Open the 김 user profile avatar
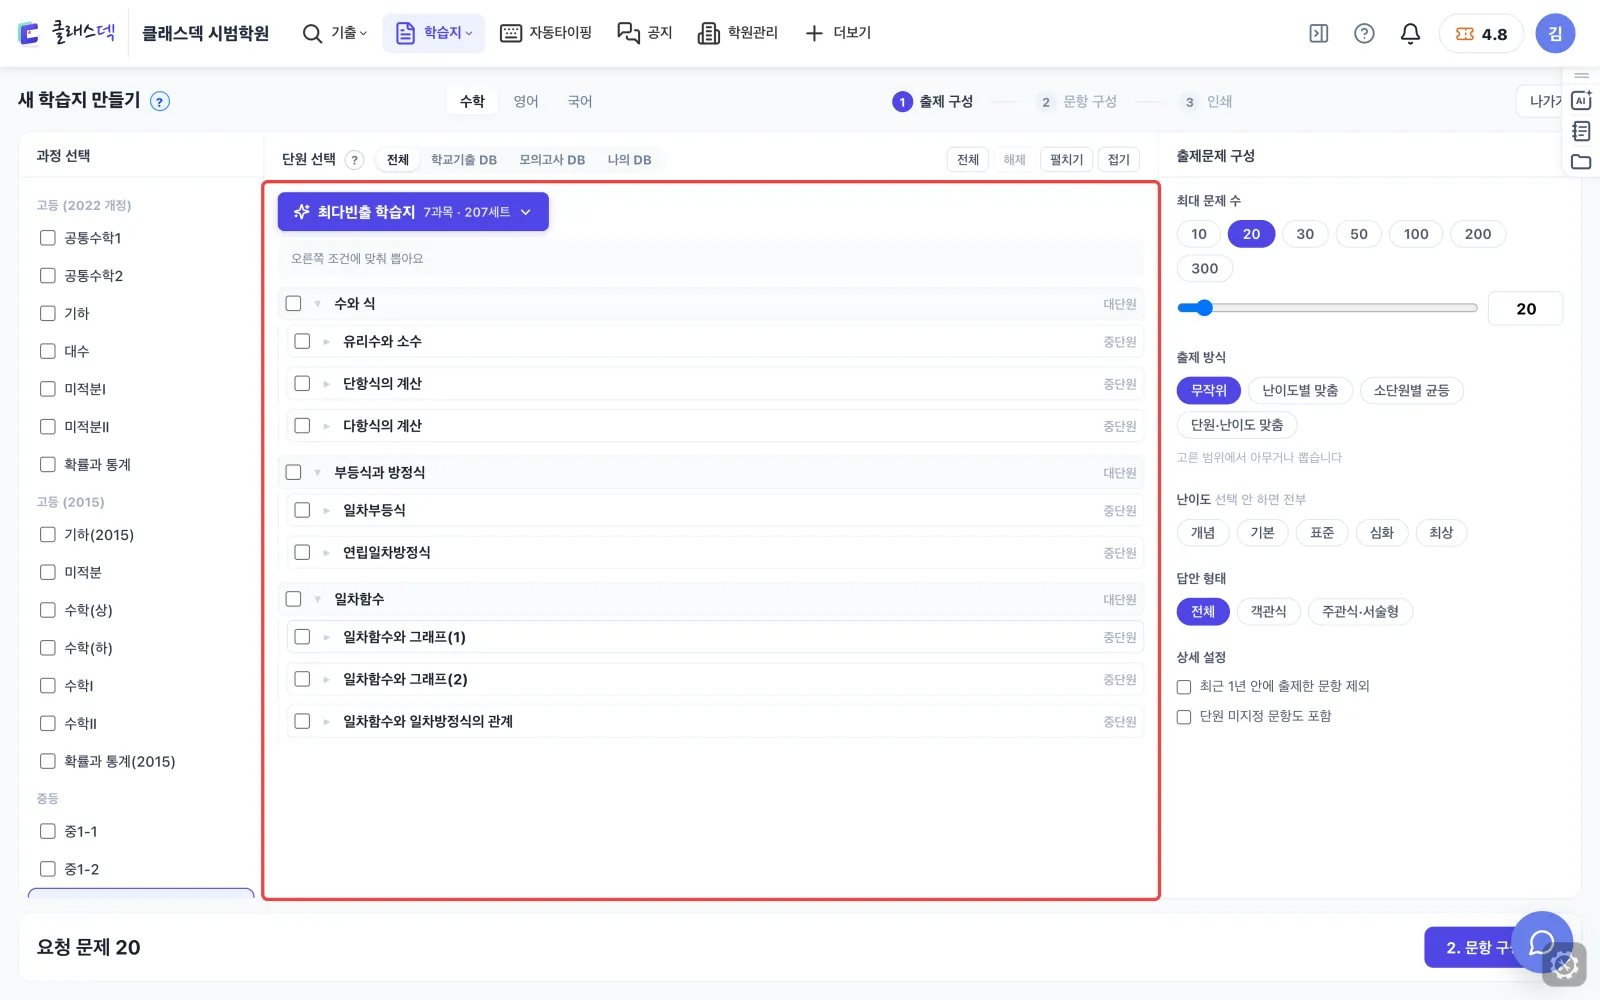Screen dimensions: 1600x1000 [x=1555, y=33]
